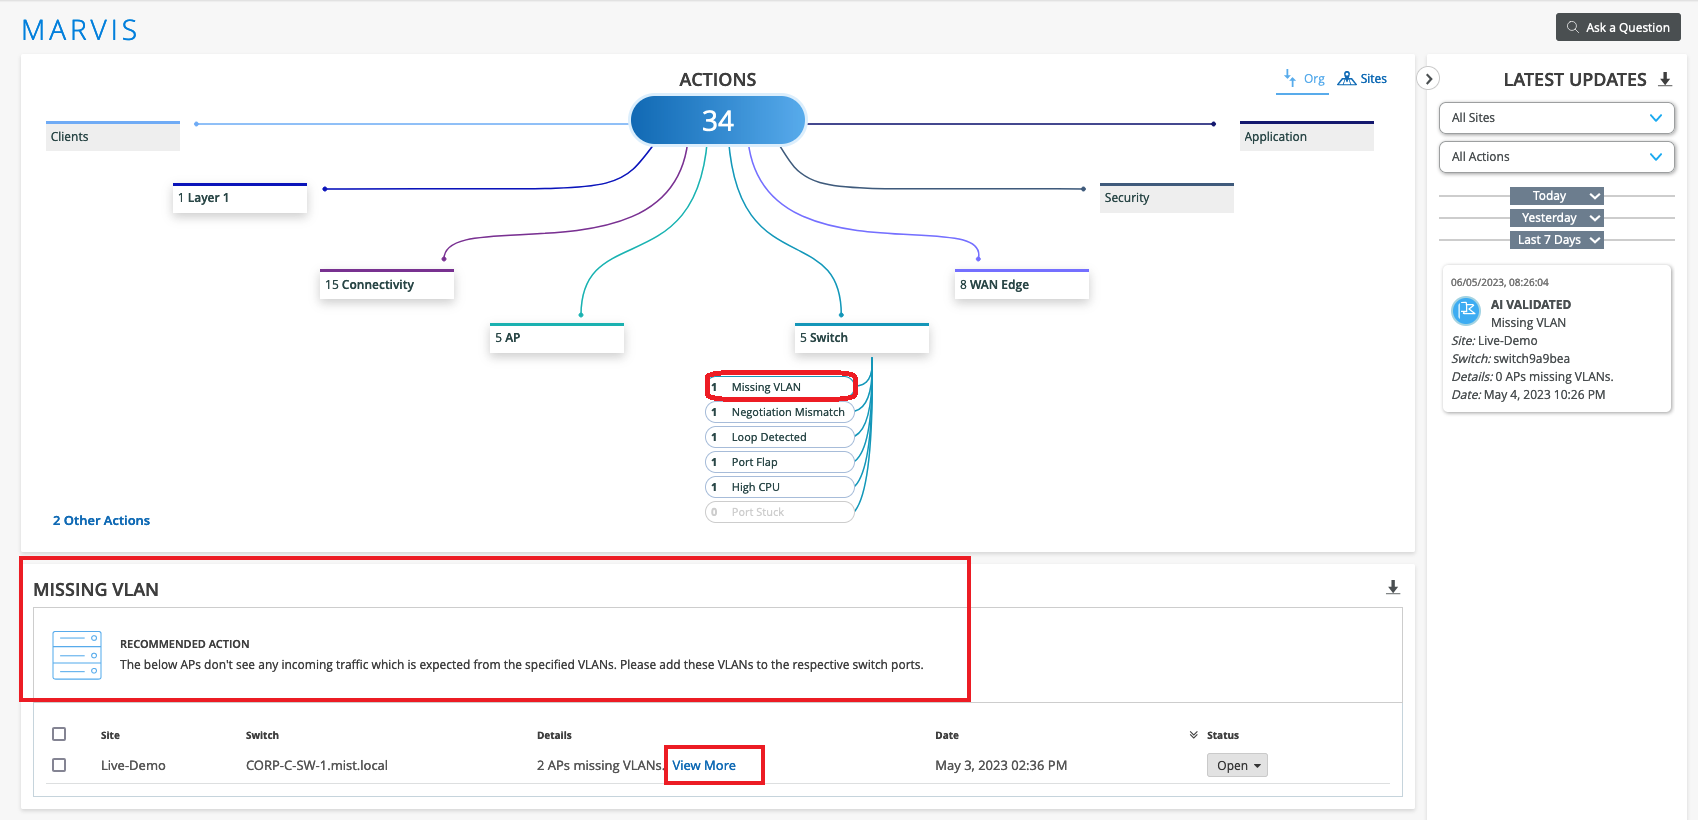Expand the Today updates section
1698x820 pixels.
tap(1557, 196)
